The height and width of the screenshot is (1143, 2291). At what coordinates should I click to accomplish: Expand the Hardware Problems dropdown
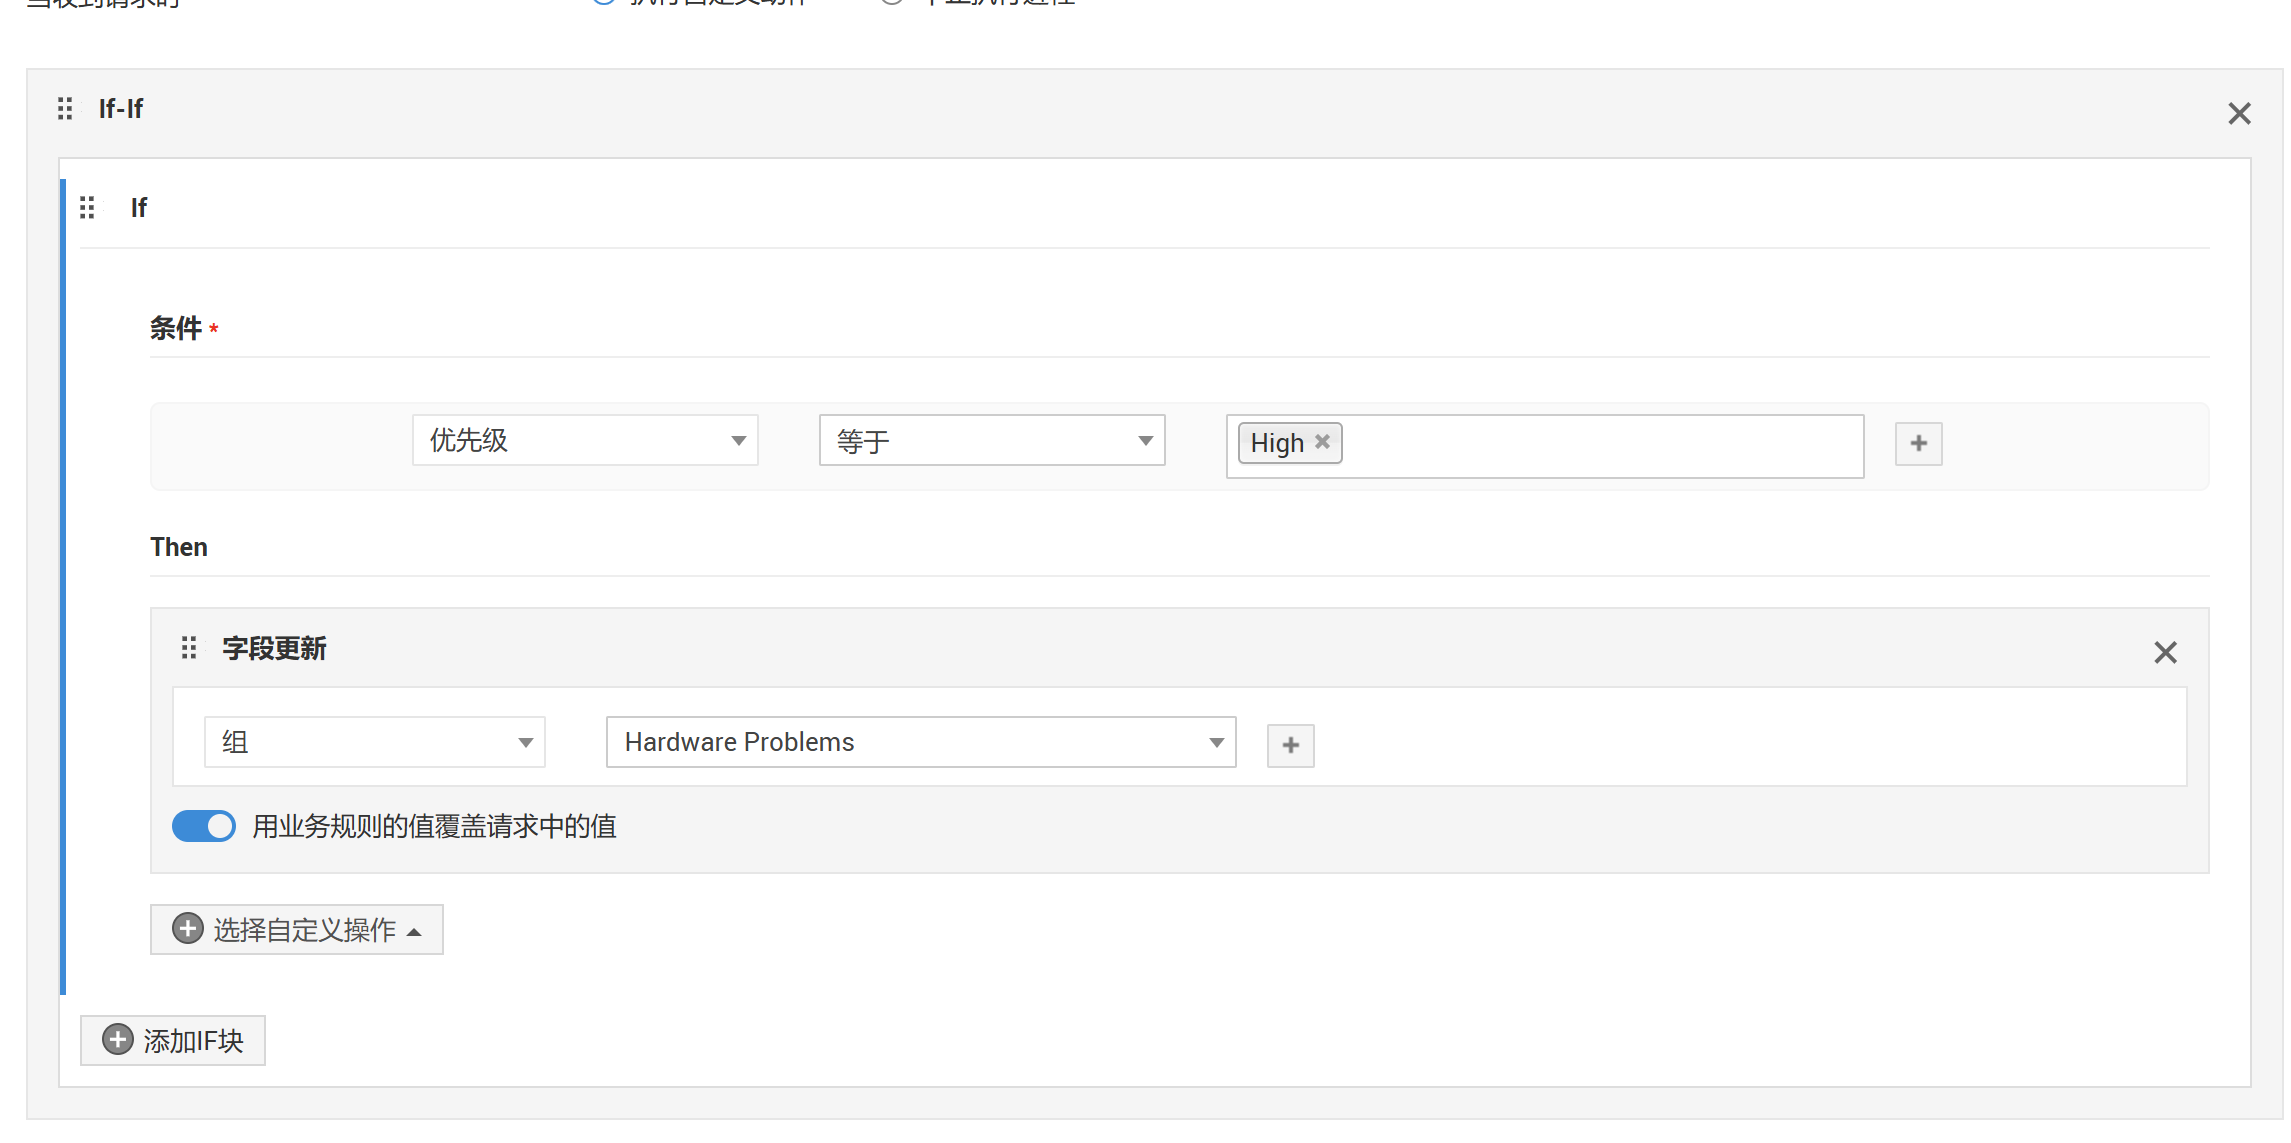pos(920,742)
